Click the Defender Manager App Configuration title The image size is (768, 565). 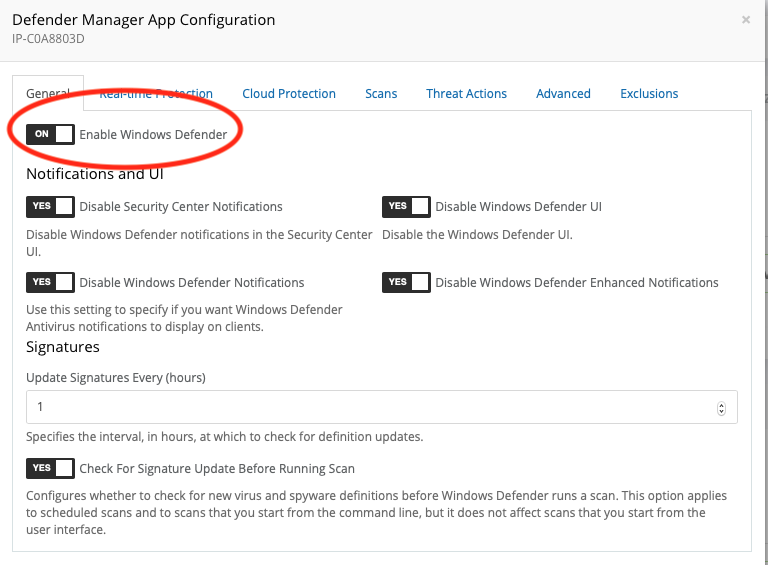144,20
